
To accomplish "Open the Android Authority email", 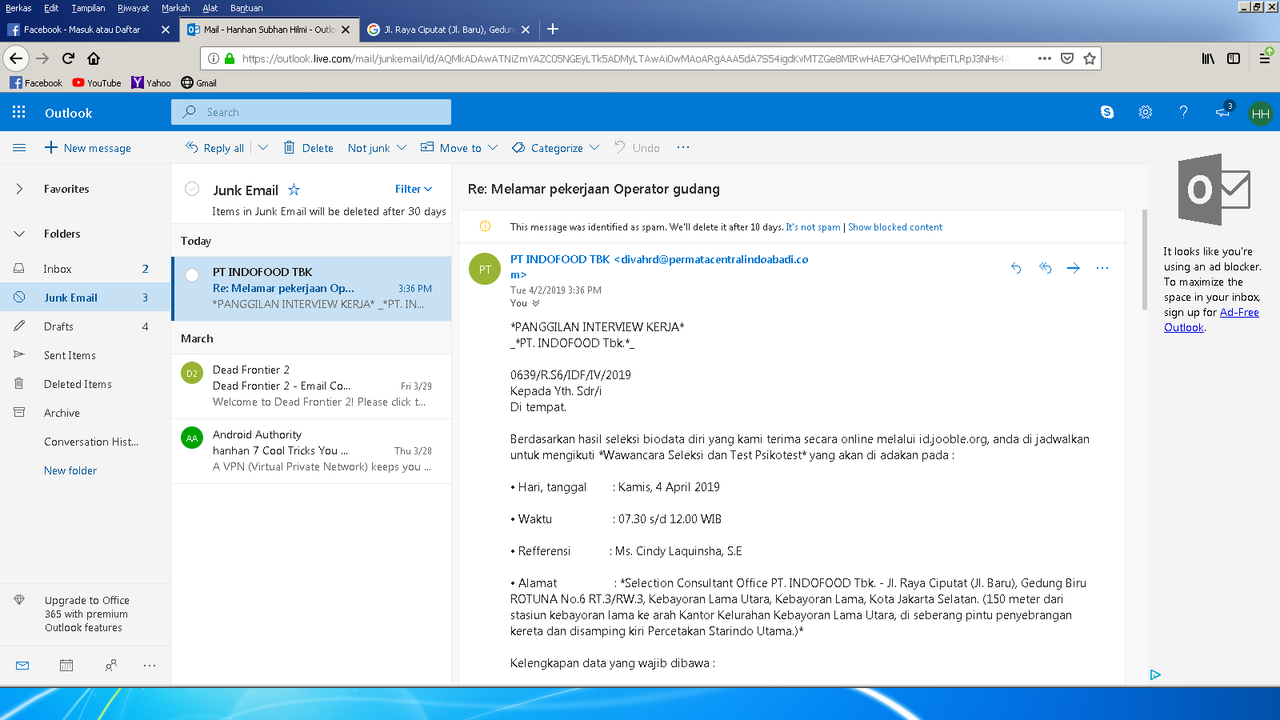I will (x=311, y=451).
